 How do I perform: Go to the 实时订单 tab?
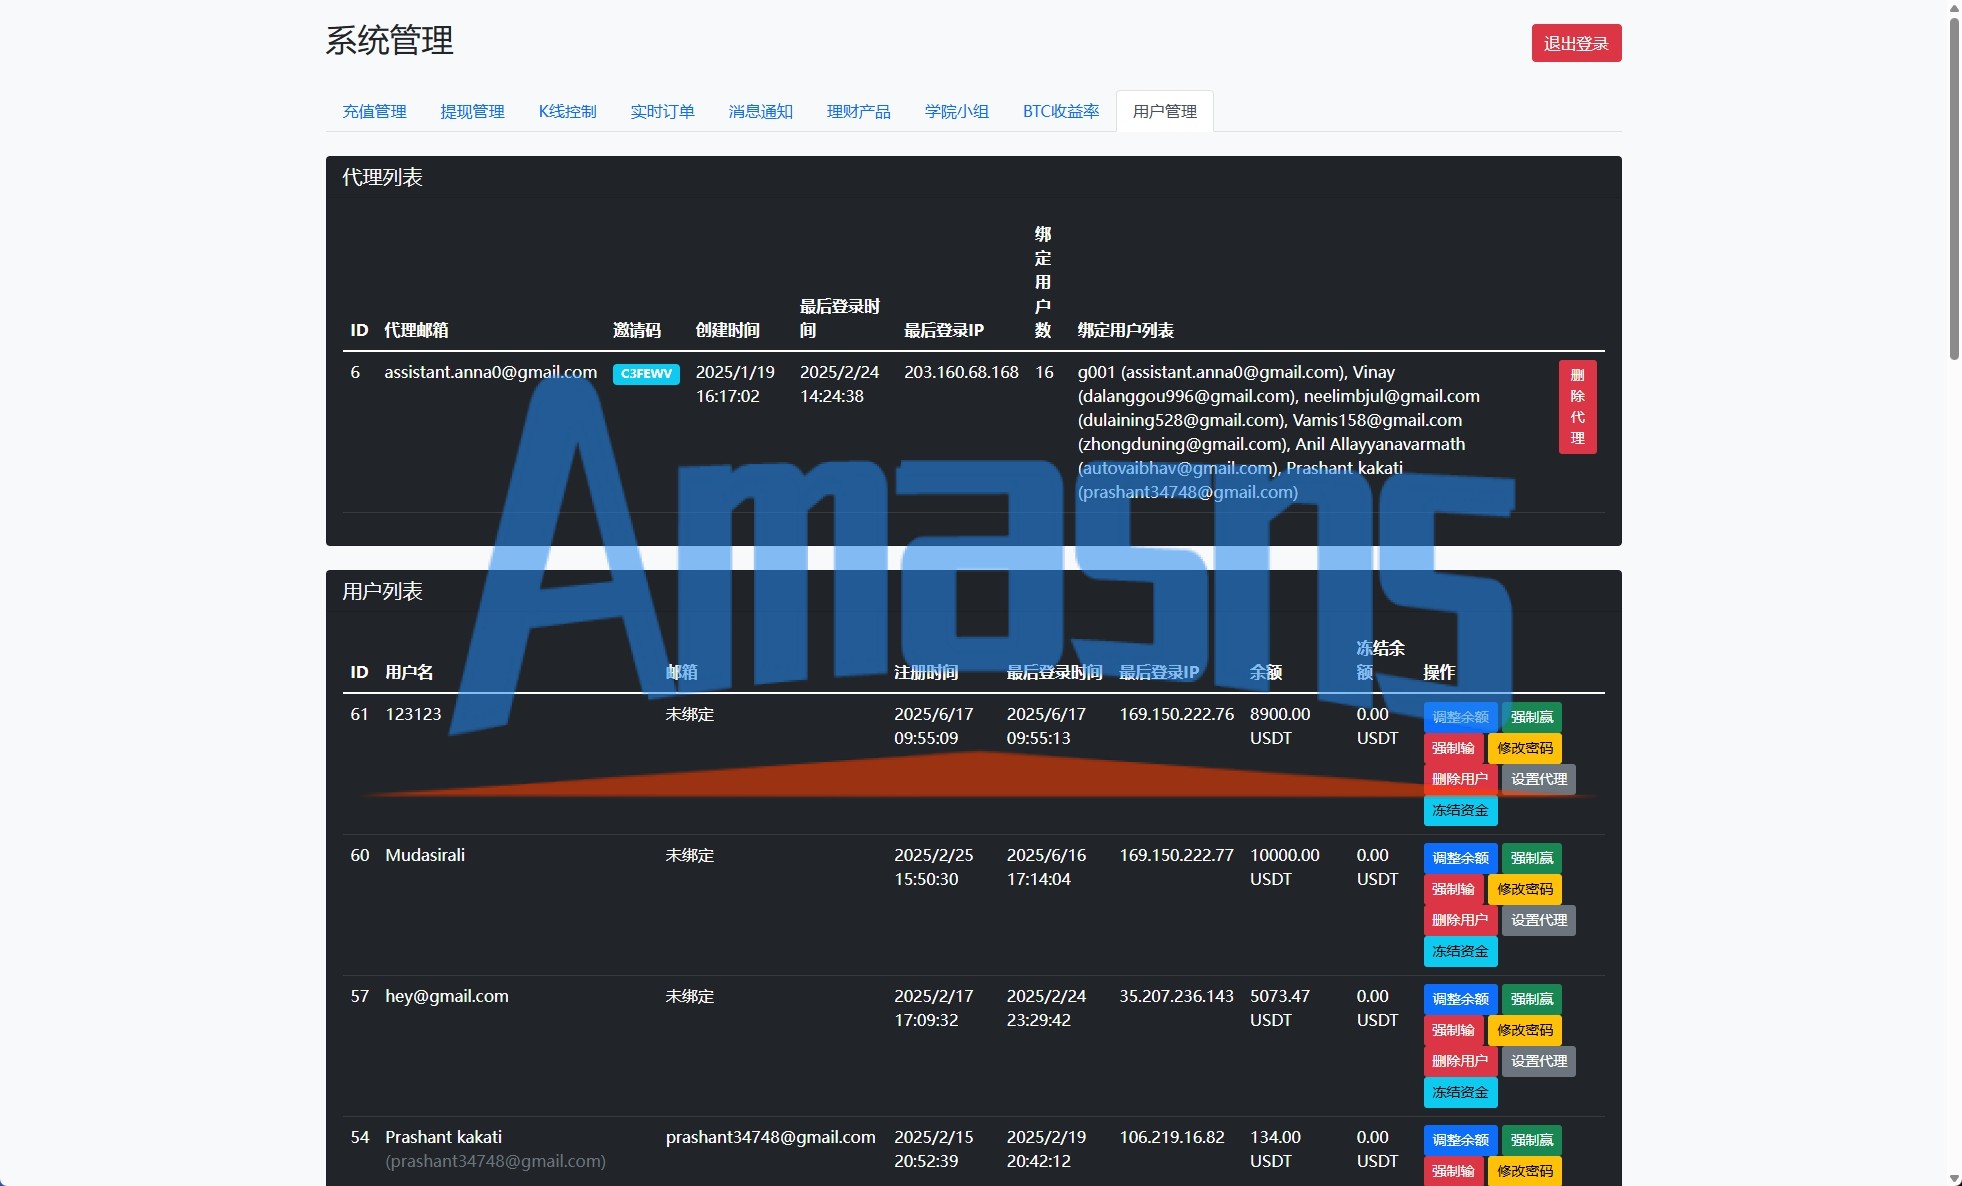(x=662, y=111)
